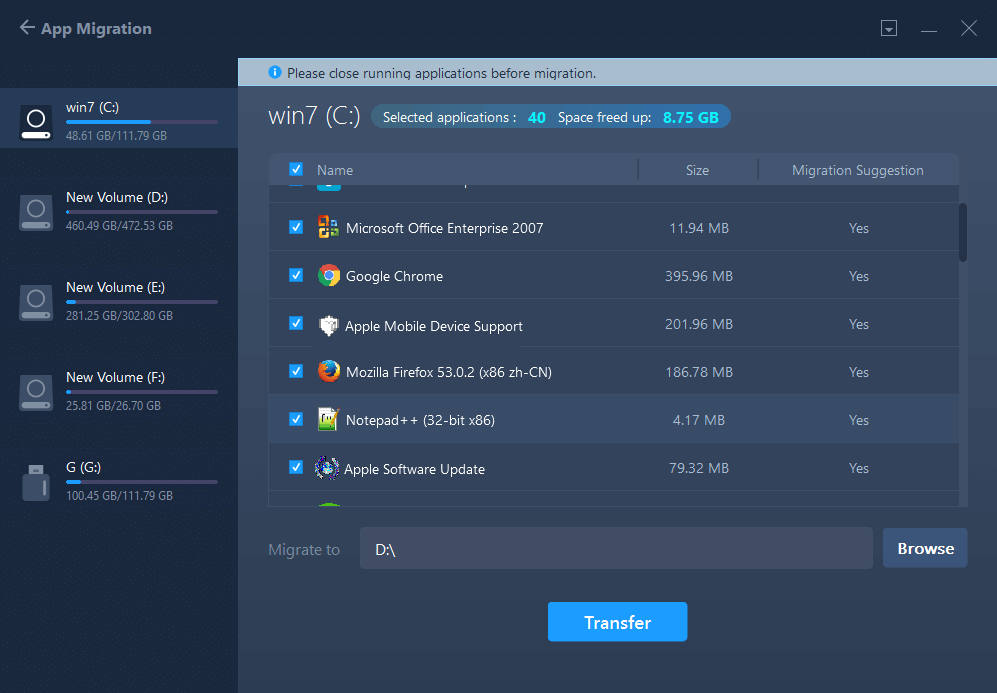Screen dimensions: 997x693
Task: Toggle the select-all checkbox beside Name
Action: click(296, 169)
